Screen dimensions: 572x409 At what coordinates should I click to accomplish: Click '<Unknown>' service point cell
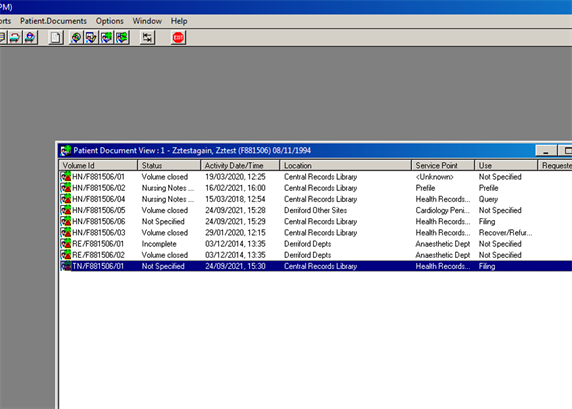pos(434,177)
